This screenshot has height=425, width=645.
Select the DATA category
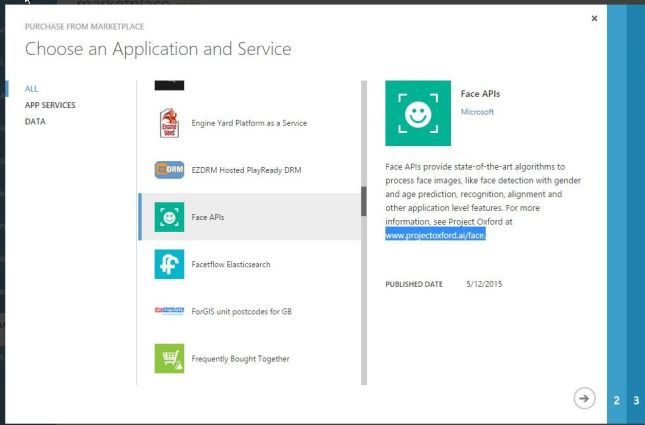point(35,121)
